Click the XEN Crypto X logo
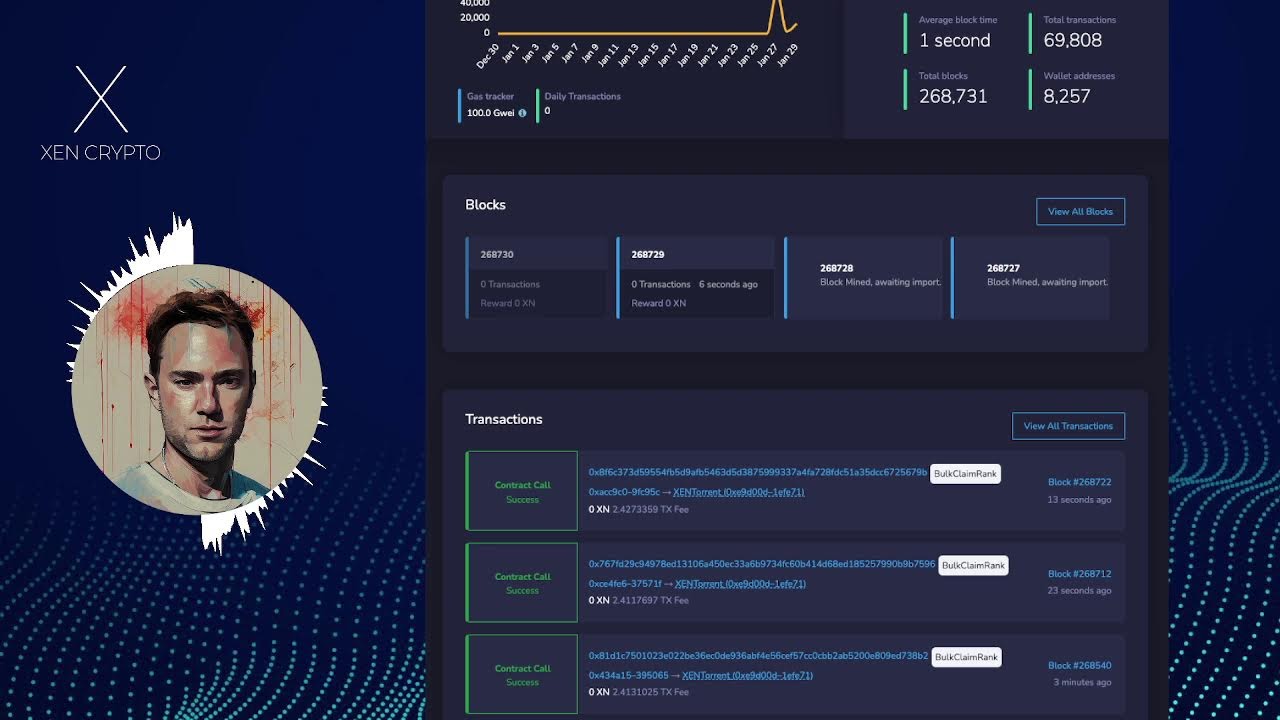 [101, 99]
